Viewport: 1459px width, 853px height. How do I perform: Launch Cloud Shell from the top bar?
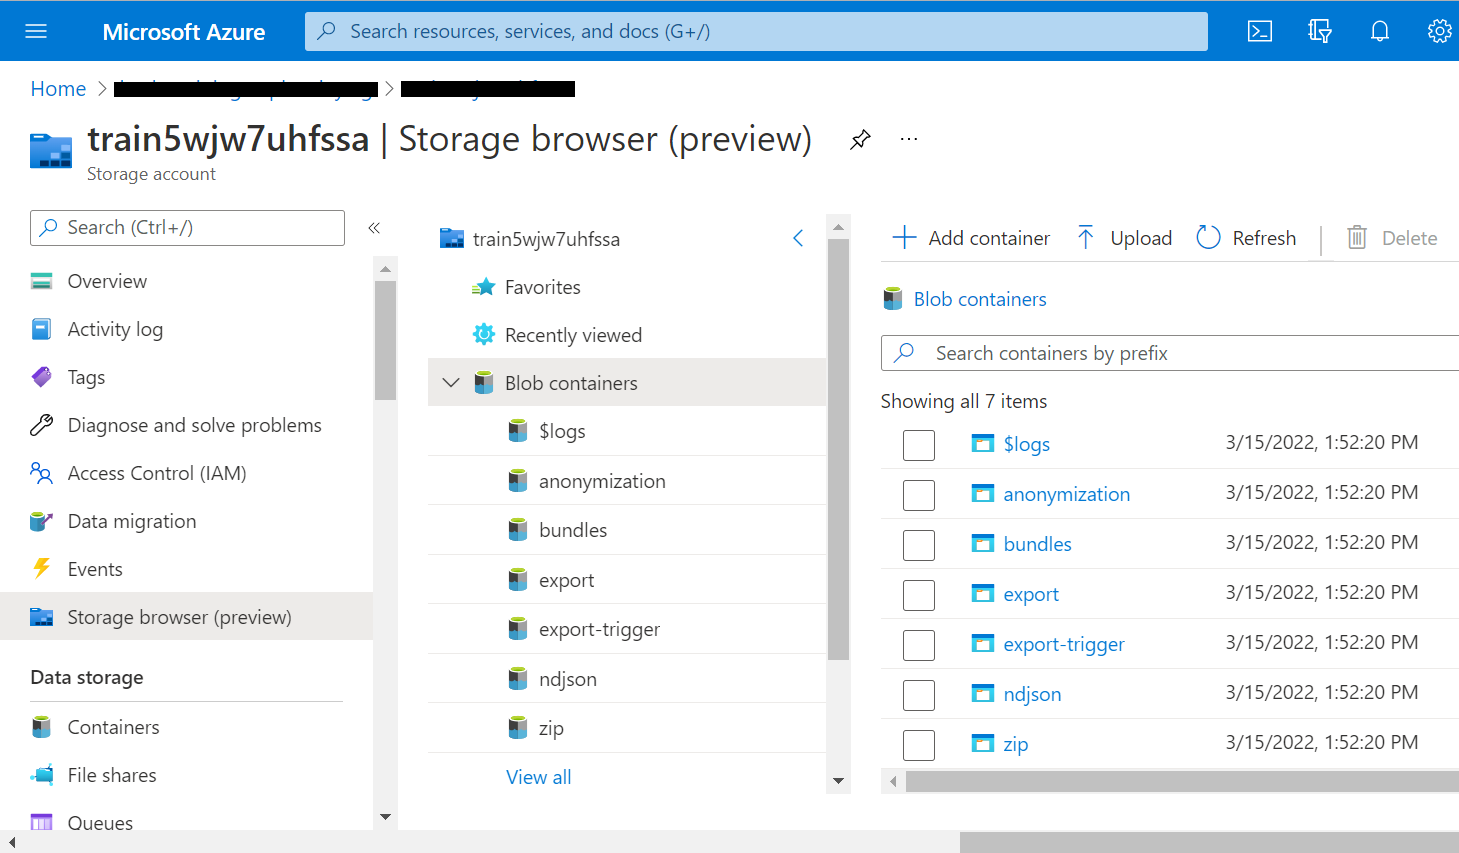click(1260, 31)
